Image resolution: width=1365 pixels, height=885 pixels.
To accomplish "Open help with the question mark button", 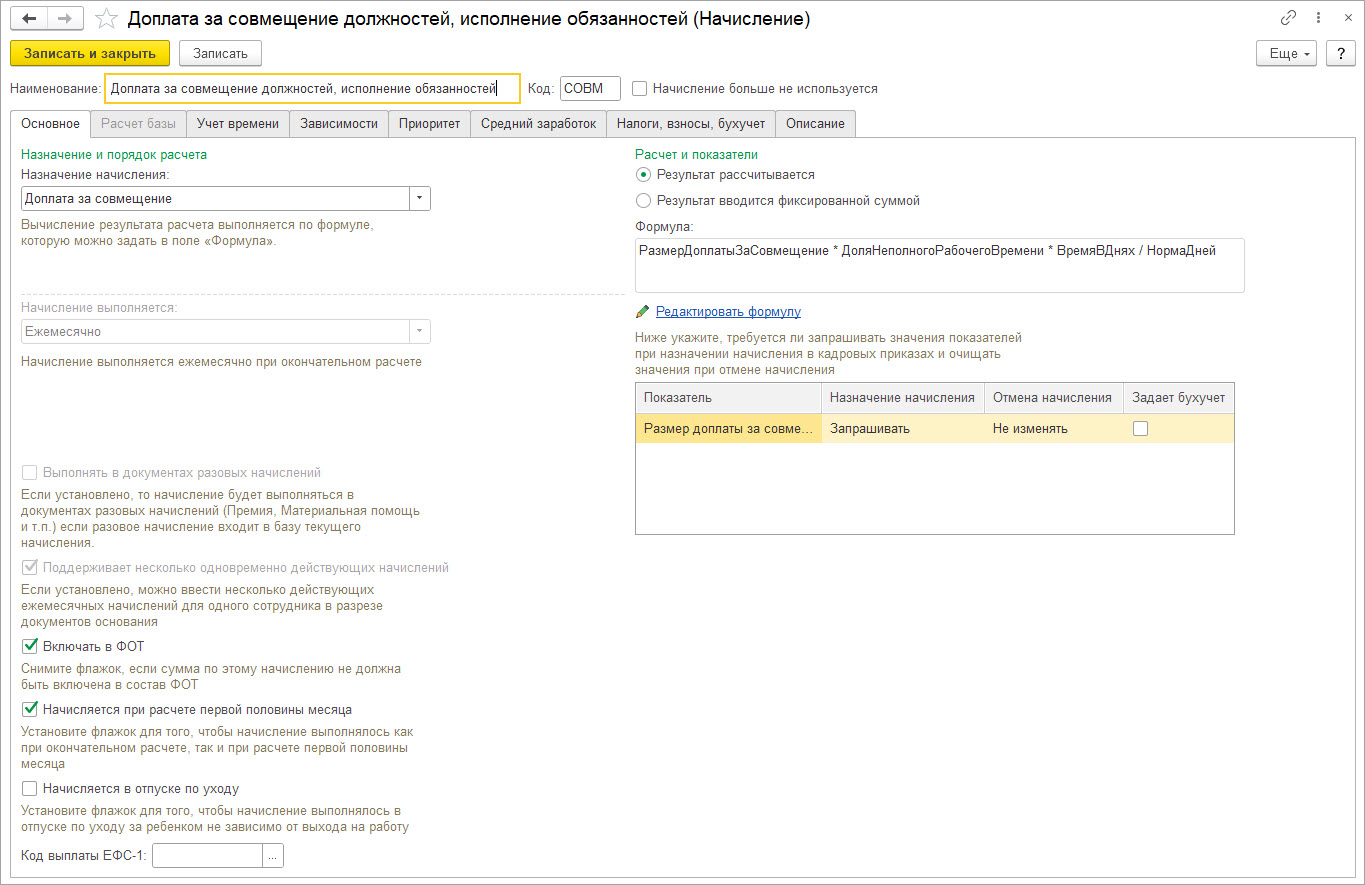I will click(1341, 53).
